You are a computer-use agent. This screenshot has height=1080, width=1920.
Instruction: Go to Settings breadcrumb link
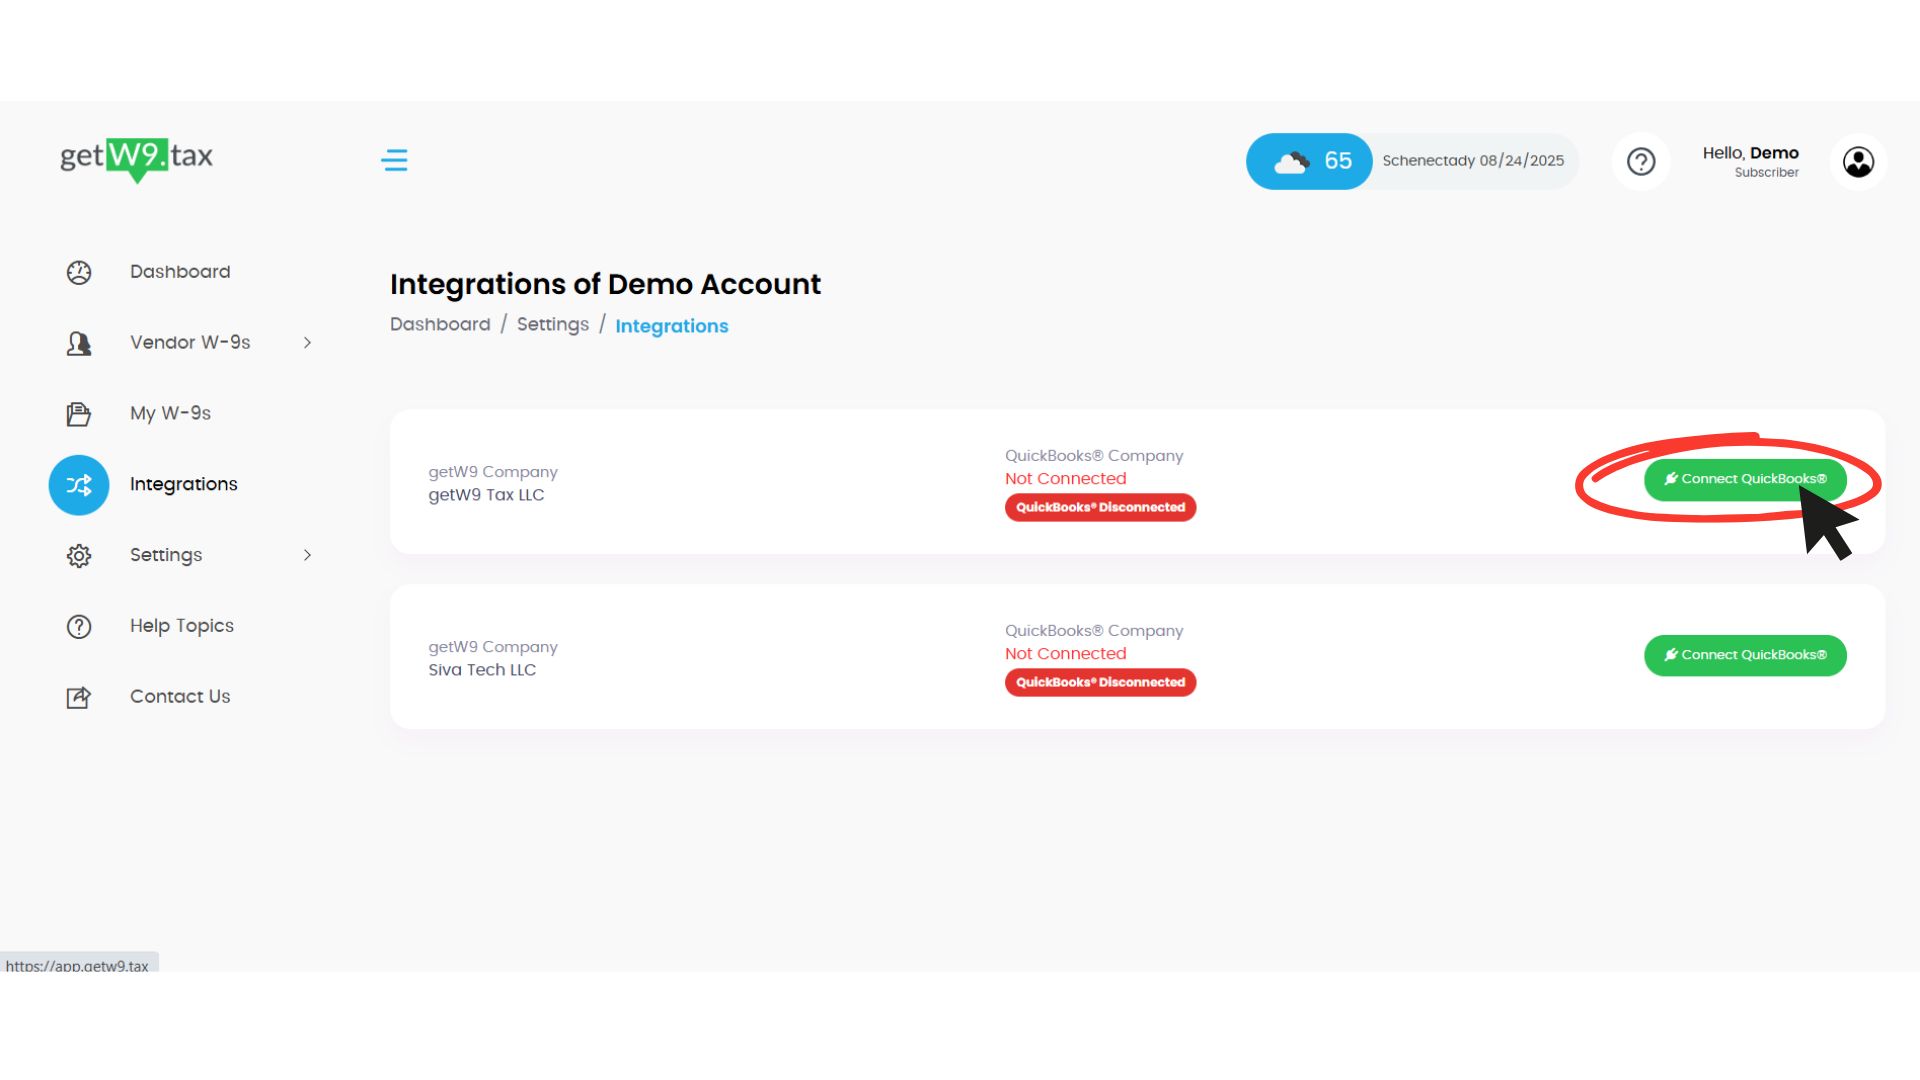coord(553,325)
